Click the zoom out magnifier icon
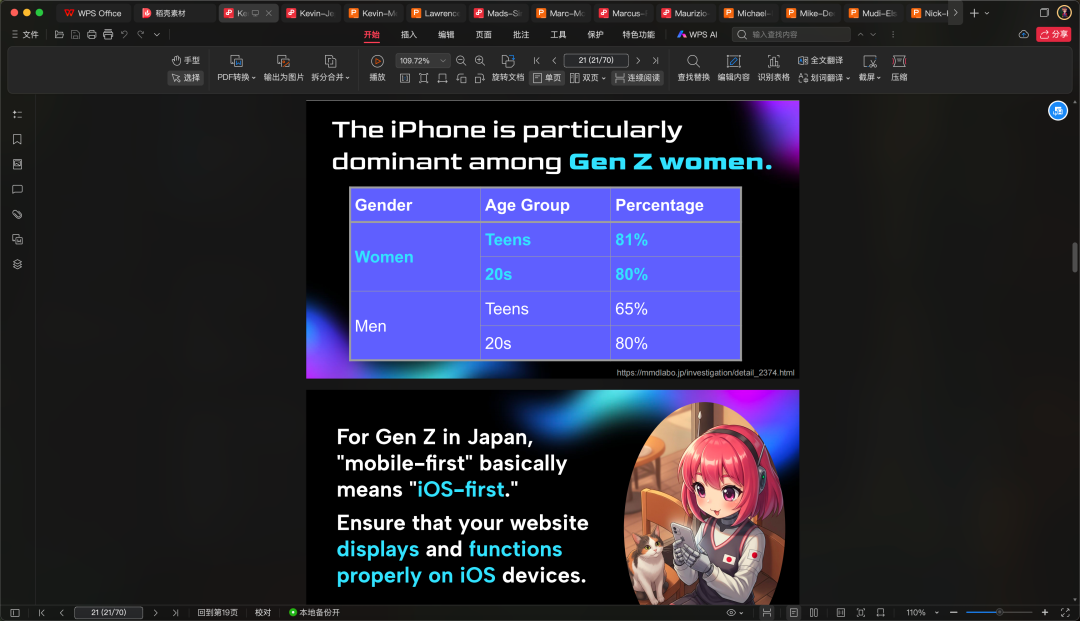The width and height of the screenshot is (1080, 621). [x=461, y=61]
